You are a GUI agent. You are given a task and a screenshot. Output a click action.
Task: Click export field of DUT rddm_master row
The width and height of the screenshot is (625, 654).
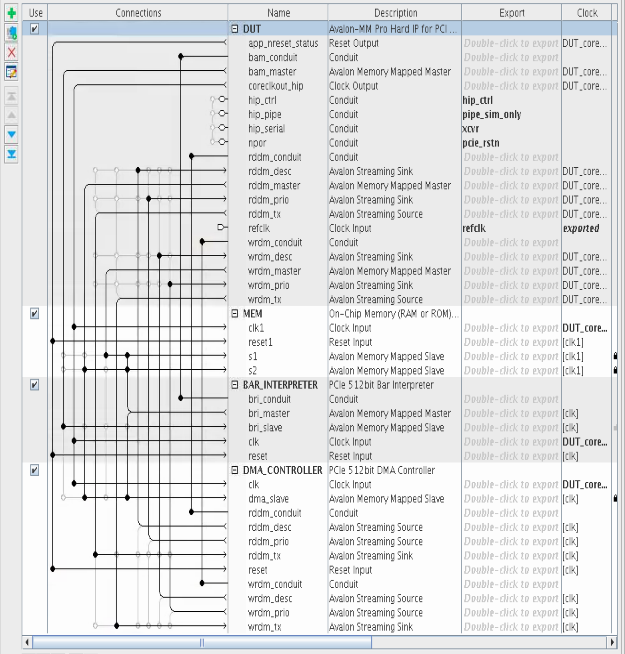click(x=511, y=186)
